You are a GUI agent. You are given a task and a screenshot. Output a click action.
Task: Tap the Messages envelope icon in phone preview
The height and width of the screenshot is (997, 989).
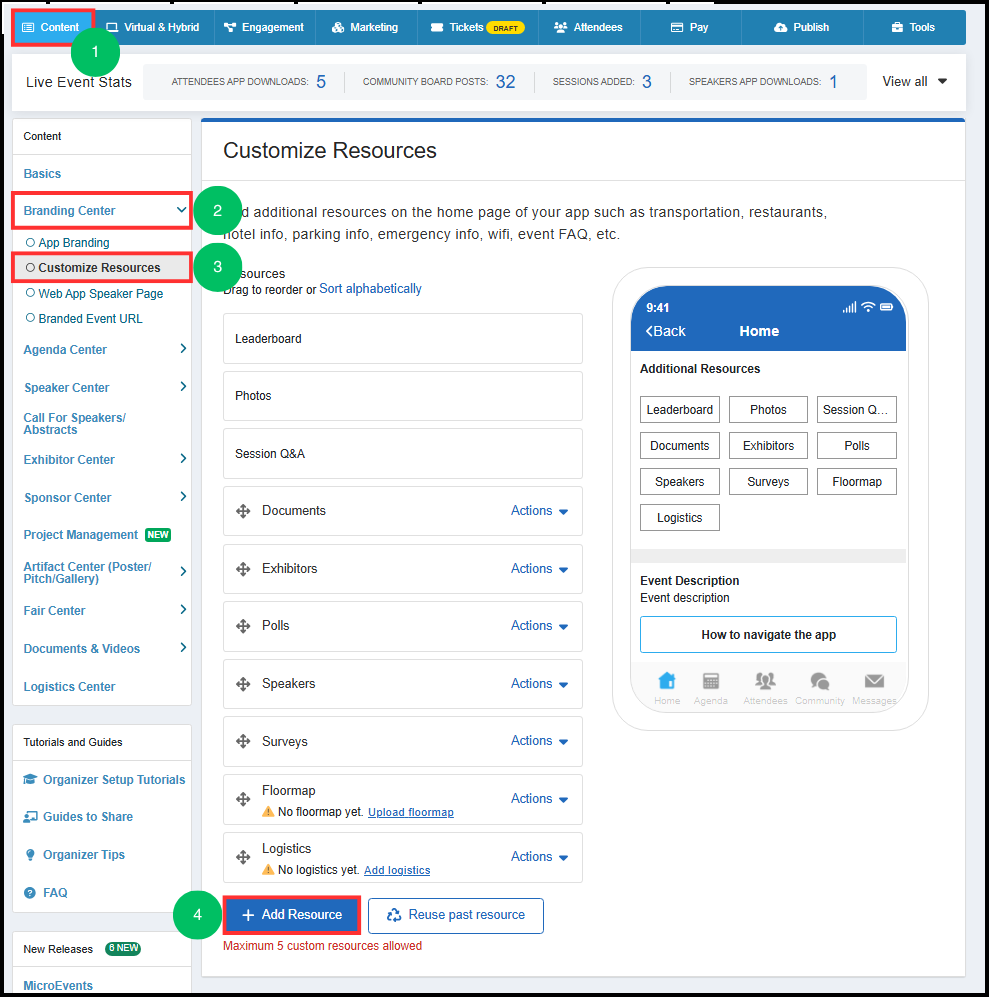(x=874, y=681)
